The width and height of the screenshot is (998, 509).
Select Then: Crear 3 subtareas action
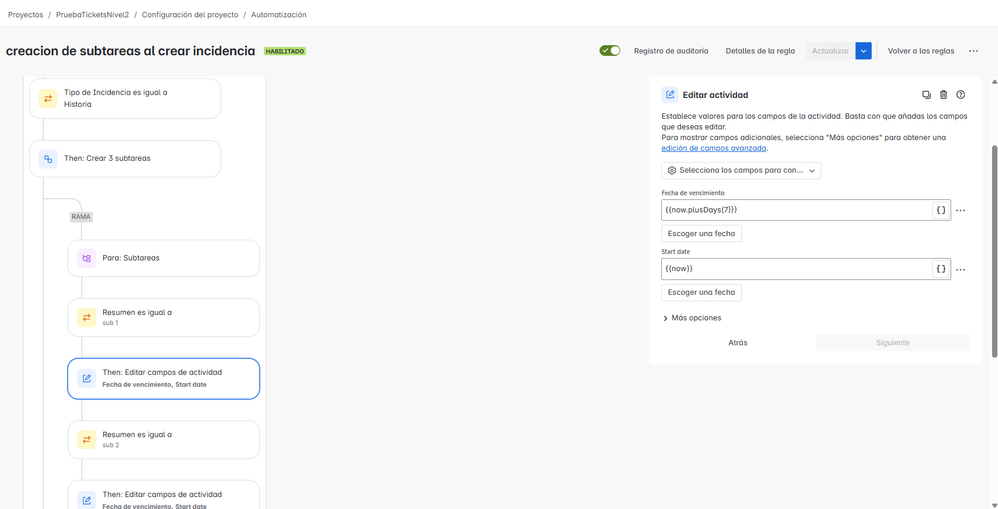click(125, 158)
